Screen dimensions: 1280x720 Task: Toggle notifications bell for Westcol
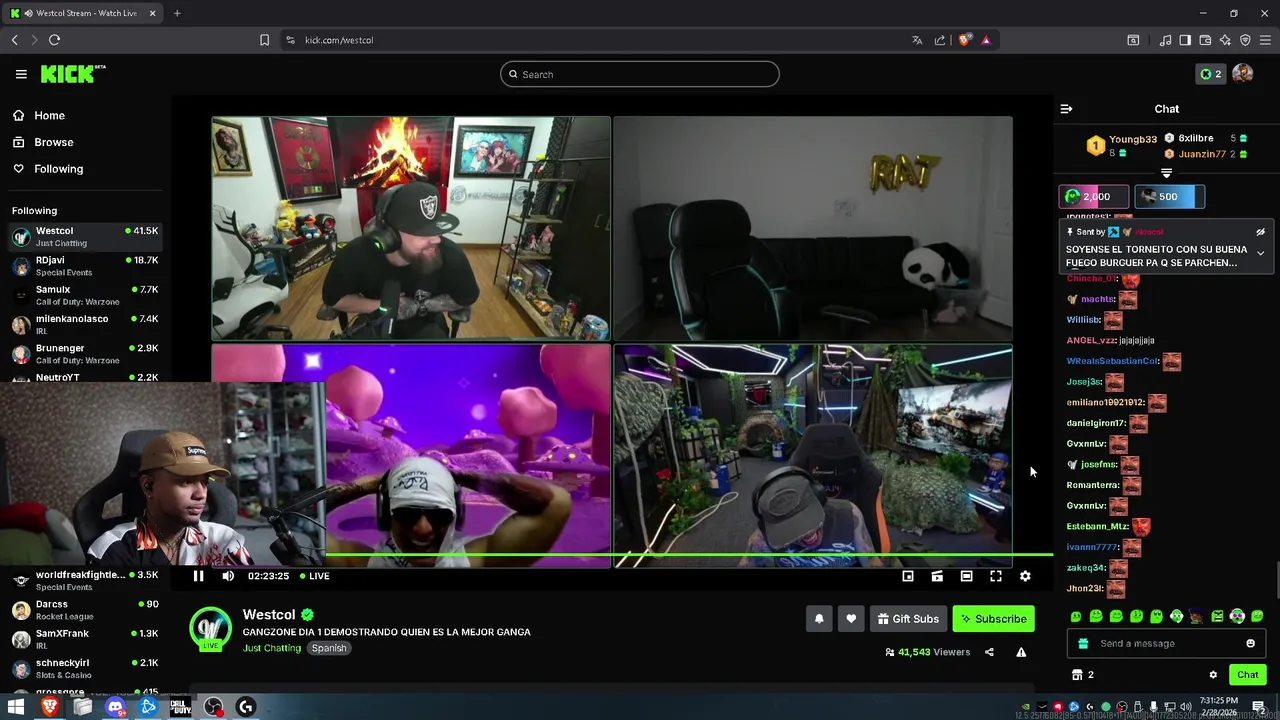coord(819,619)
